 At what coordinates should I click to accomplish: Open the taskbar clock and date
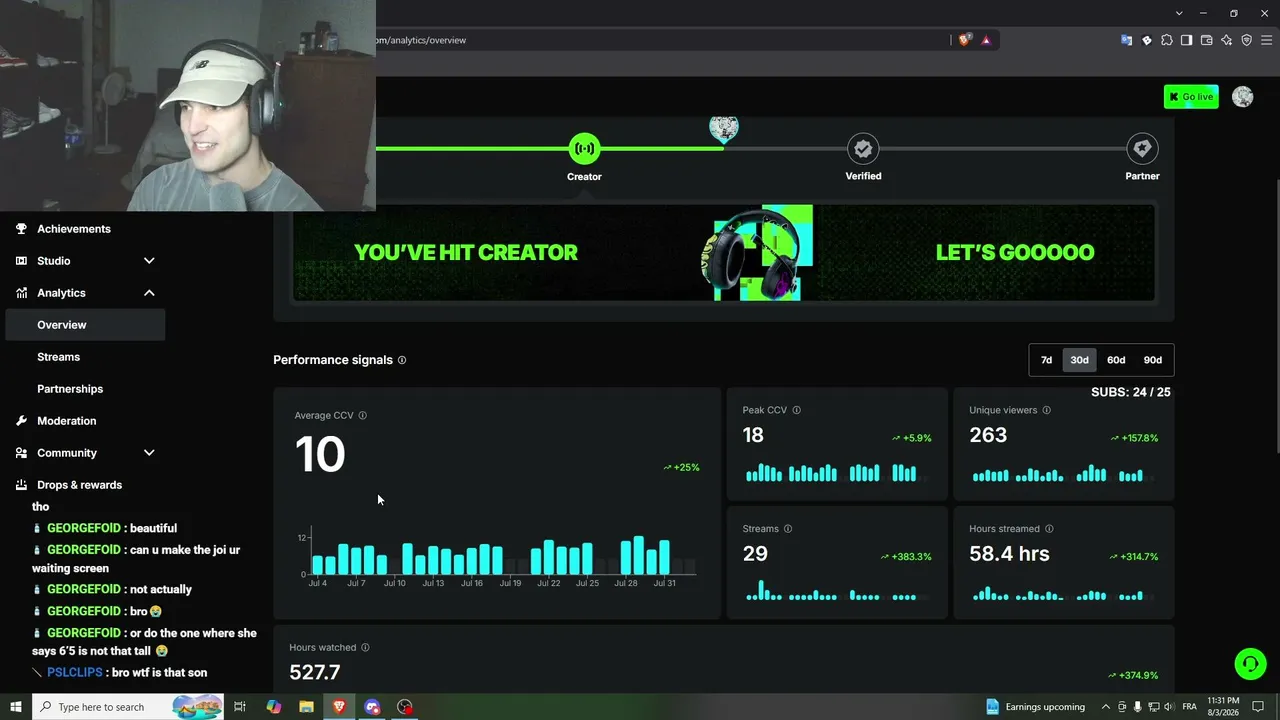tap(1224, 707)
